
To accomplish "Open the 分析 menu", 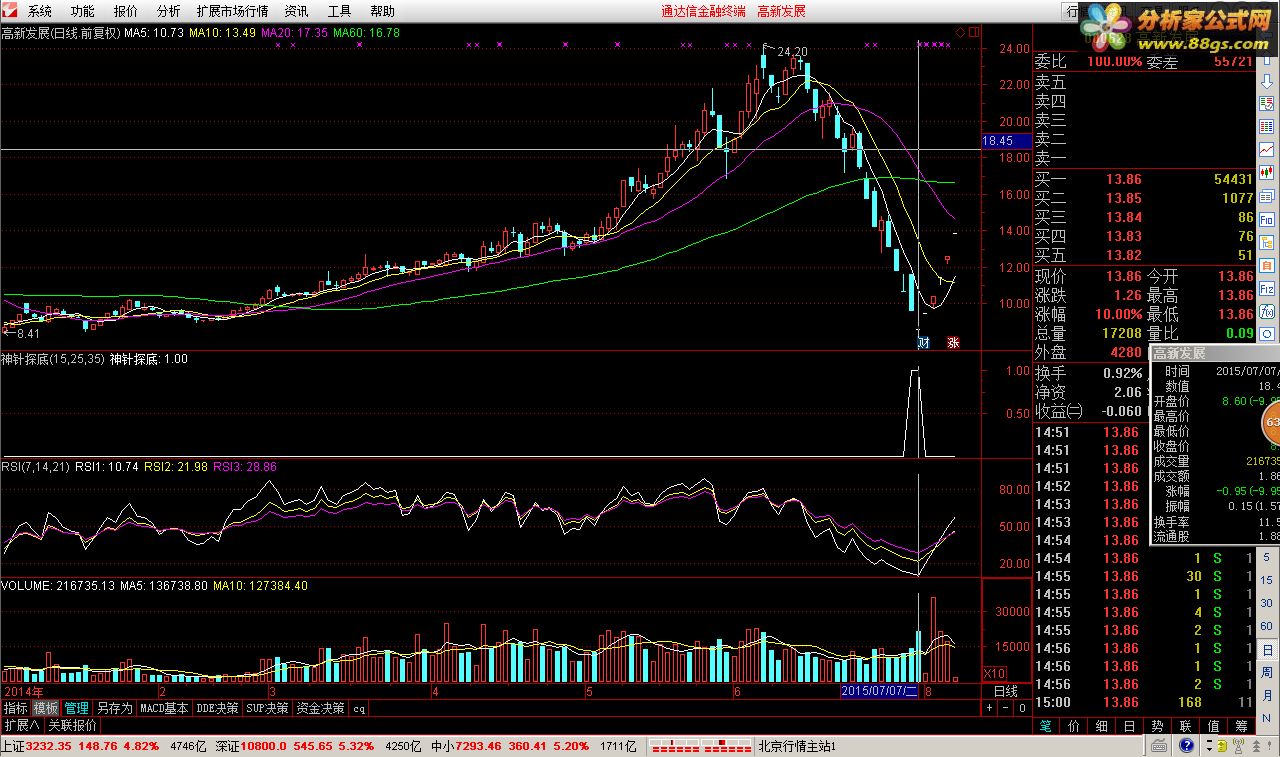I will 169,11.
